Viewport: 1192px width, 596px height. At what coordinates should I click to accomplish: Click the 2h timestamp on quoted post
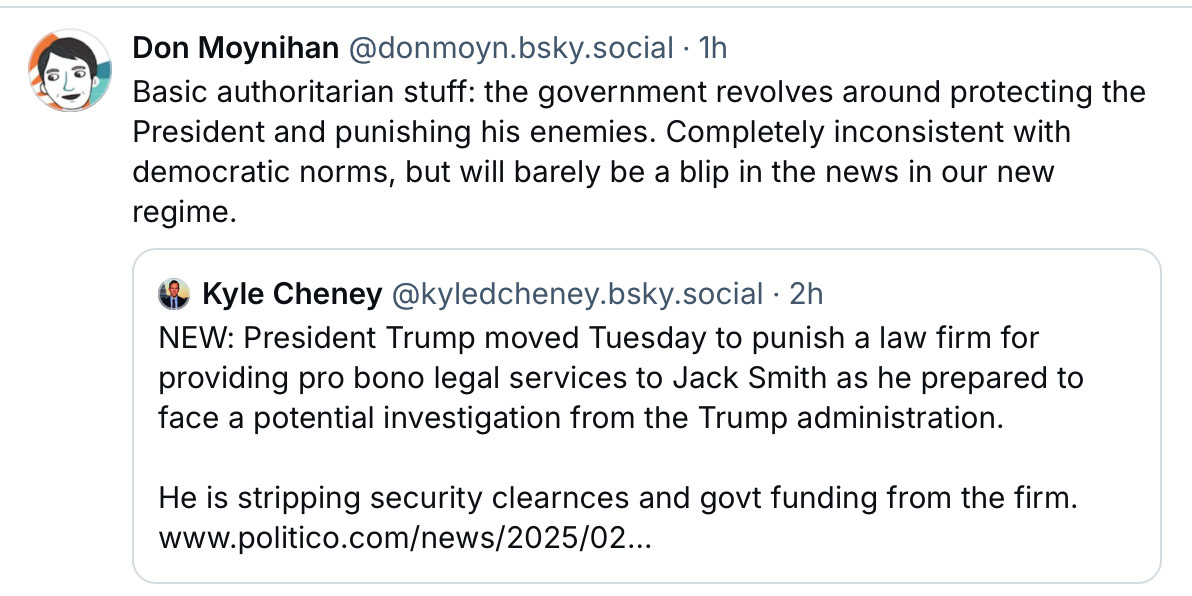click(x=805, y=294)
